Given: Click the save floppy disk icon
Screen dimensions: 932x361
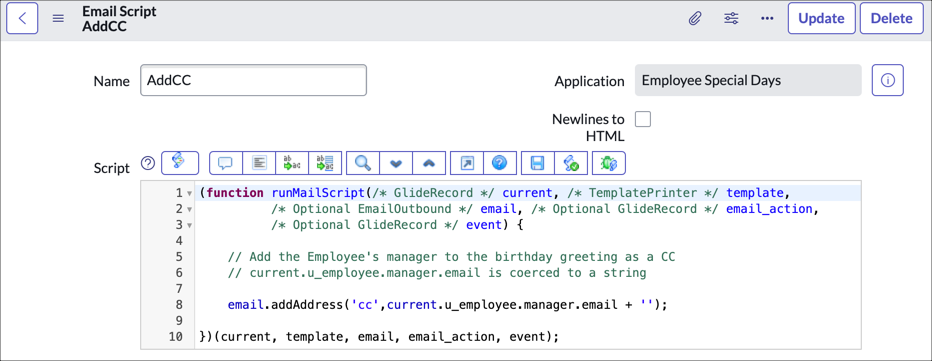Looking at the screenshot, I should [537, 163].
